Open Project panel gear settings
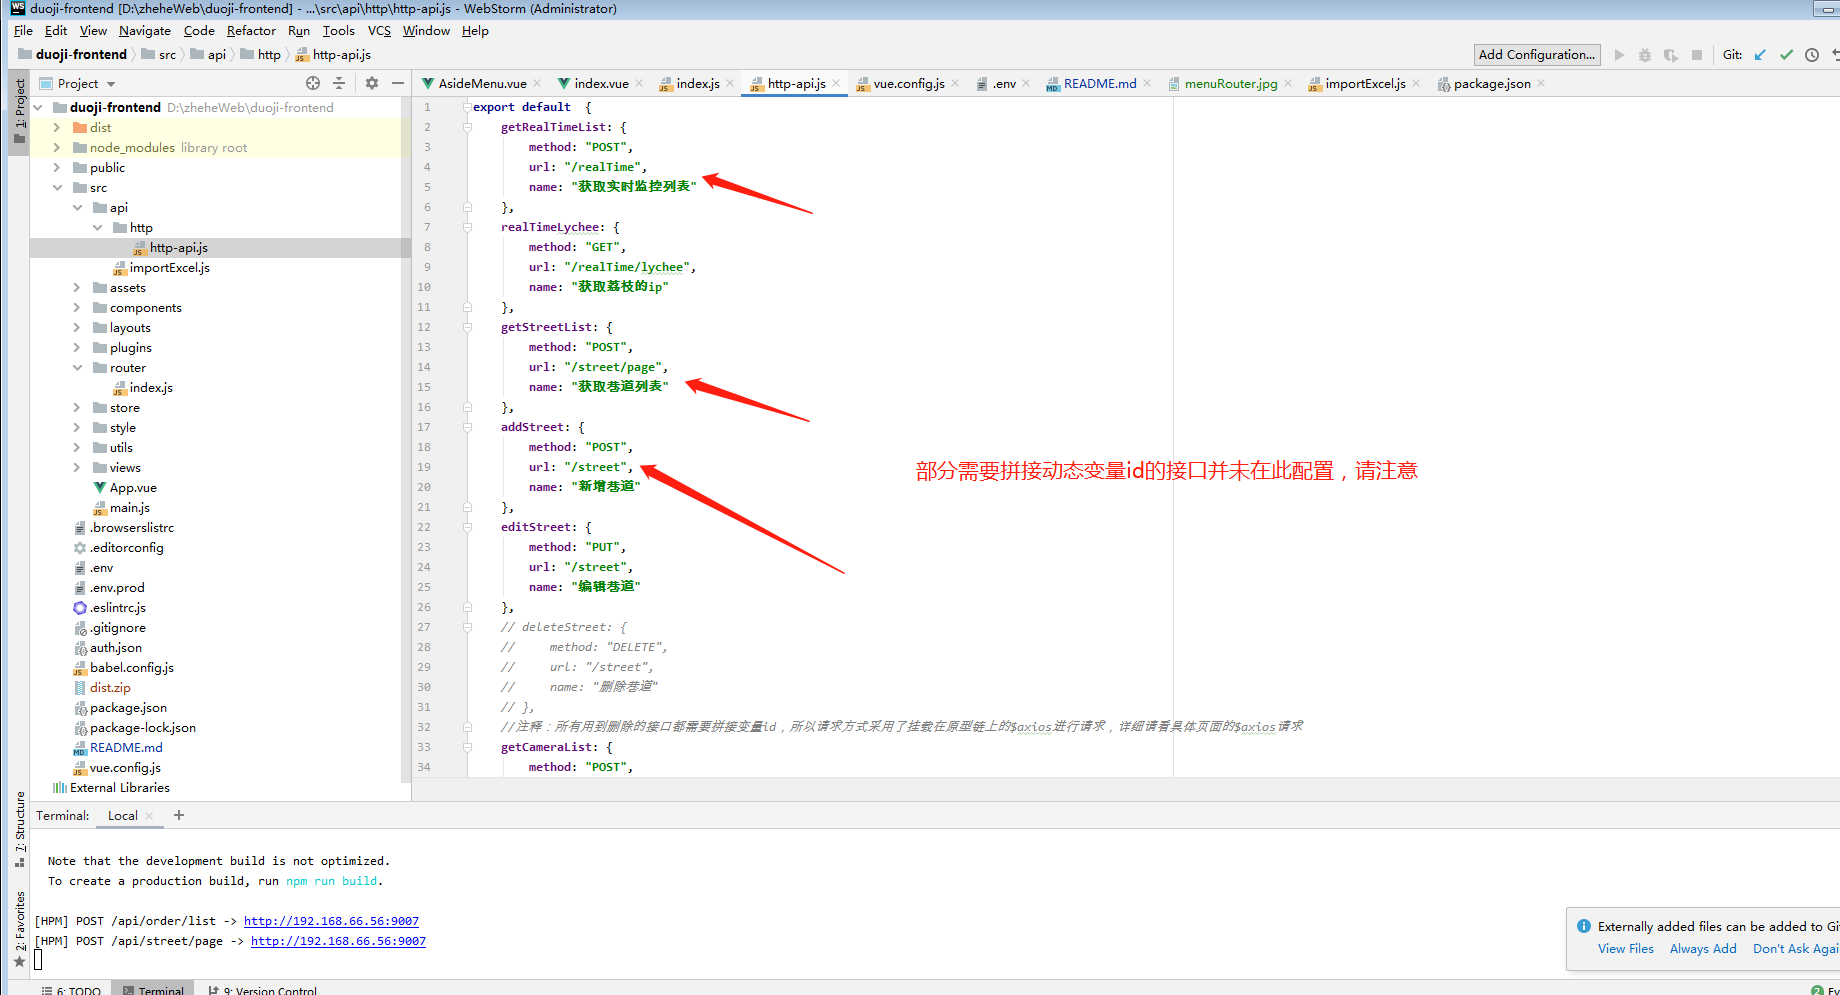The height and width of the screenshot is (995, 1840). (x=372, y=83)
